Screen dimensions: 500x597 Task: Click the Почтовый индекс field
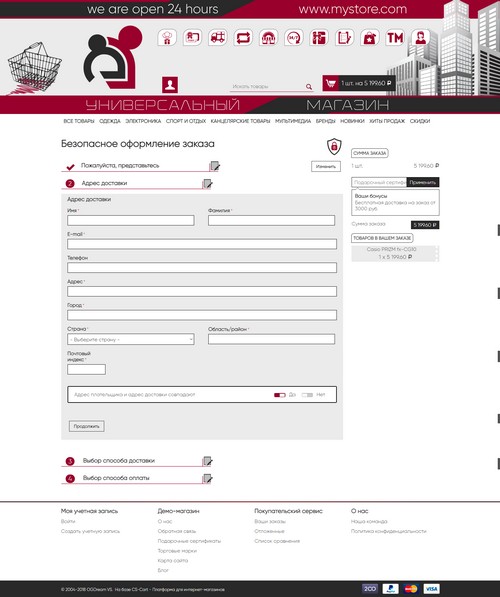(x=86, y=369)
